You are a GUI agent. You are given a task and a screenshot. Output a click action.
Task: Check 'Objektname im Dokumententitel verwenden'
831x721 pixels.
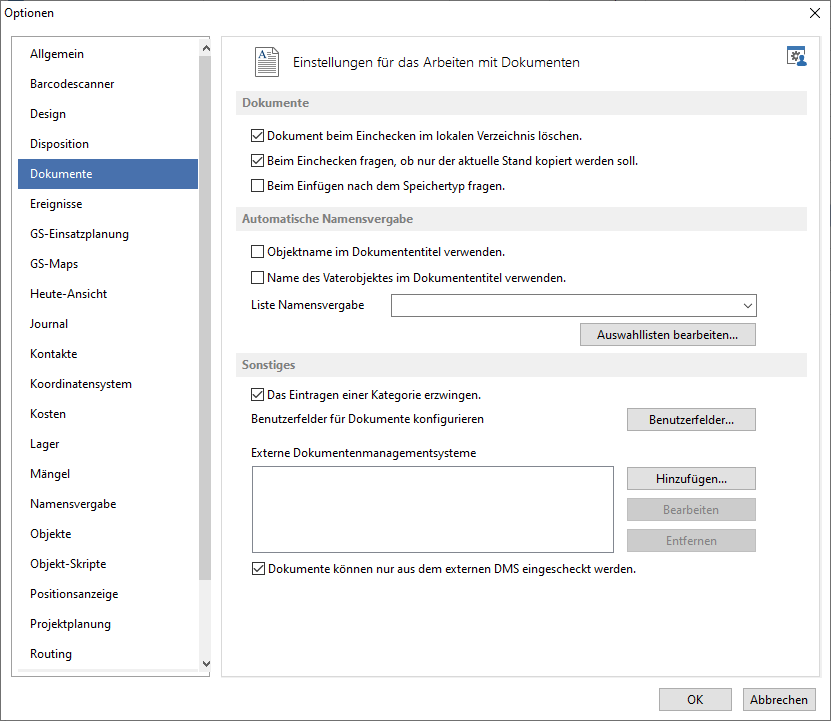click(258, 251)
